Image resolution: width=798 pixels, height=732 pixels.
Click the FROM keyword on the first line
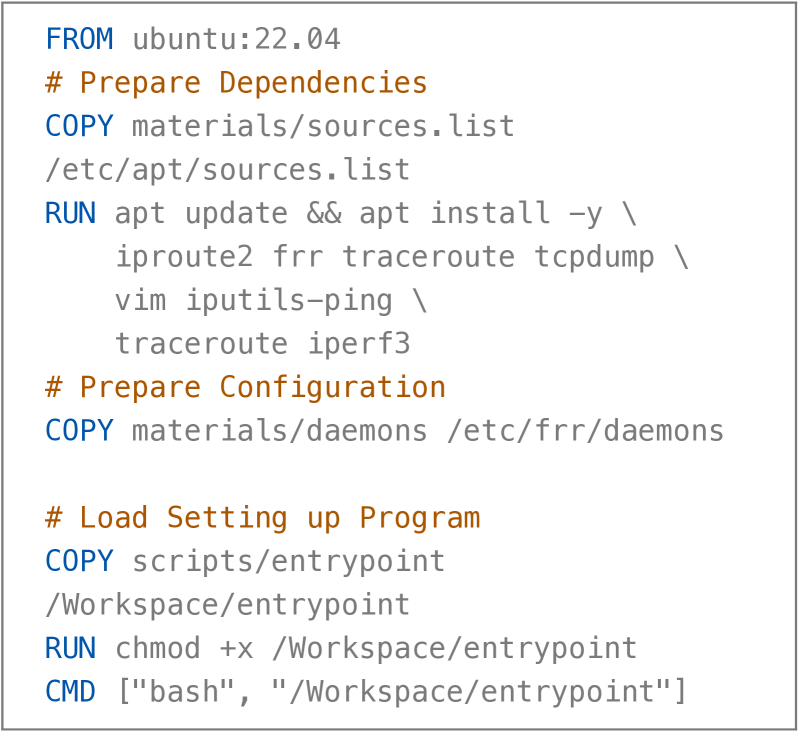[79, 40]
